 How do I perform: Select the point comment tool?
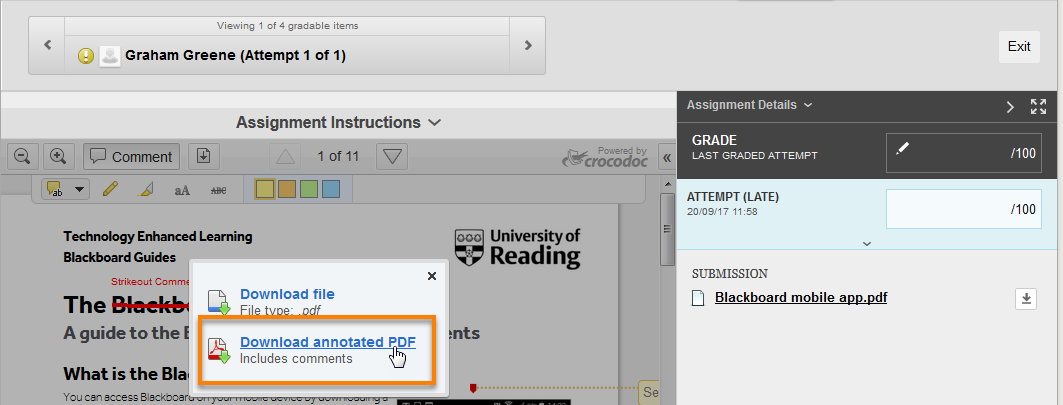pyautogui.click(x=56, y=189)
